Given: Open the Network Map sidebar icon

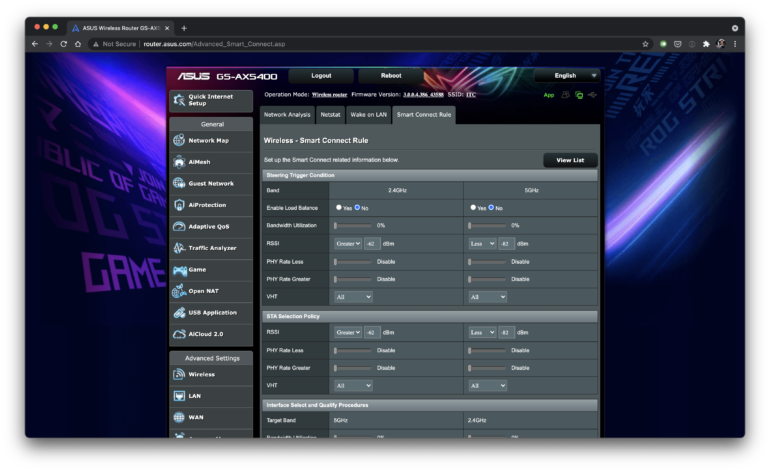Looking at the screenshot, I should click(x=180, y=140).
